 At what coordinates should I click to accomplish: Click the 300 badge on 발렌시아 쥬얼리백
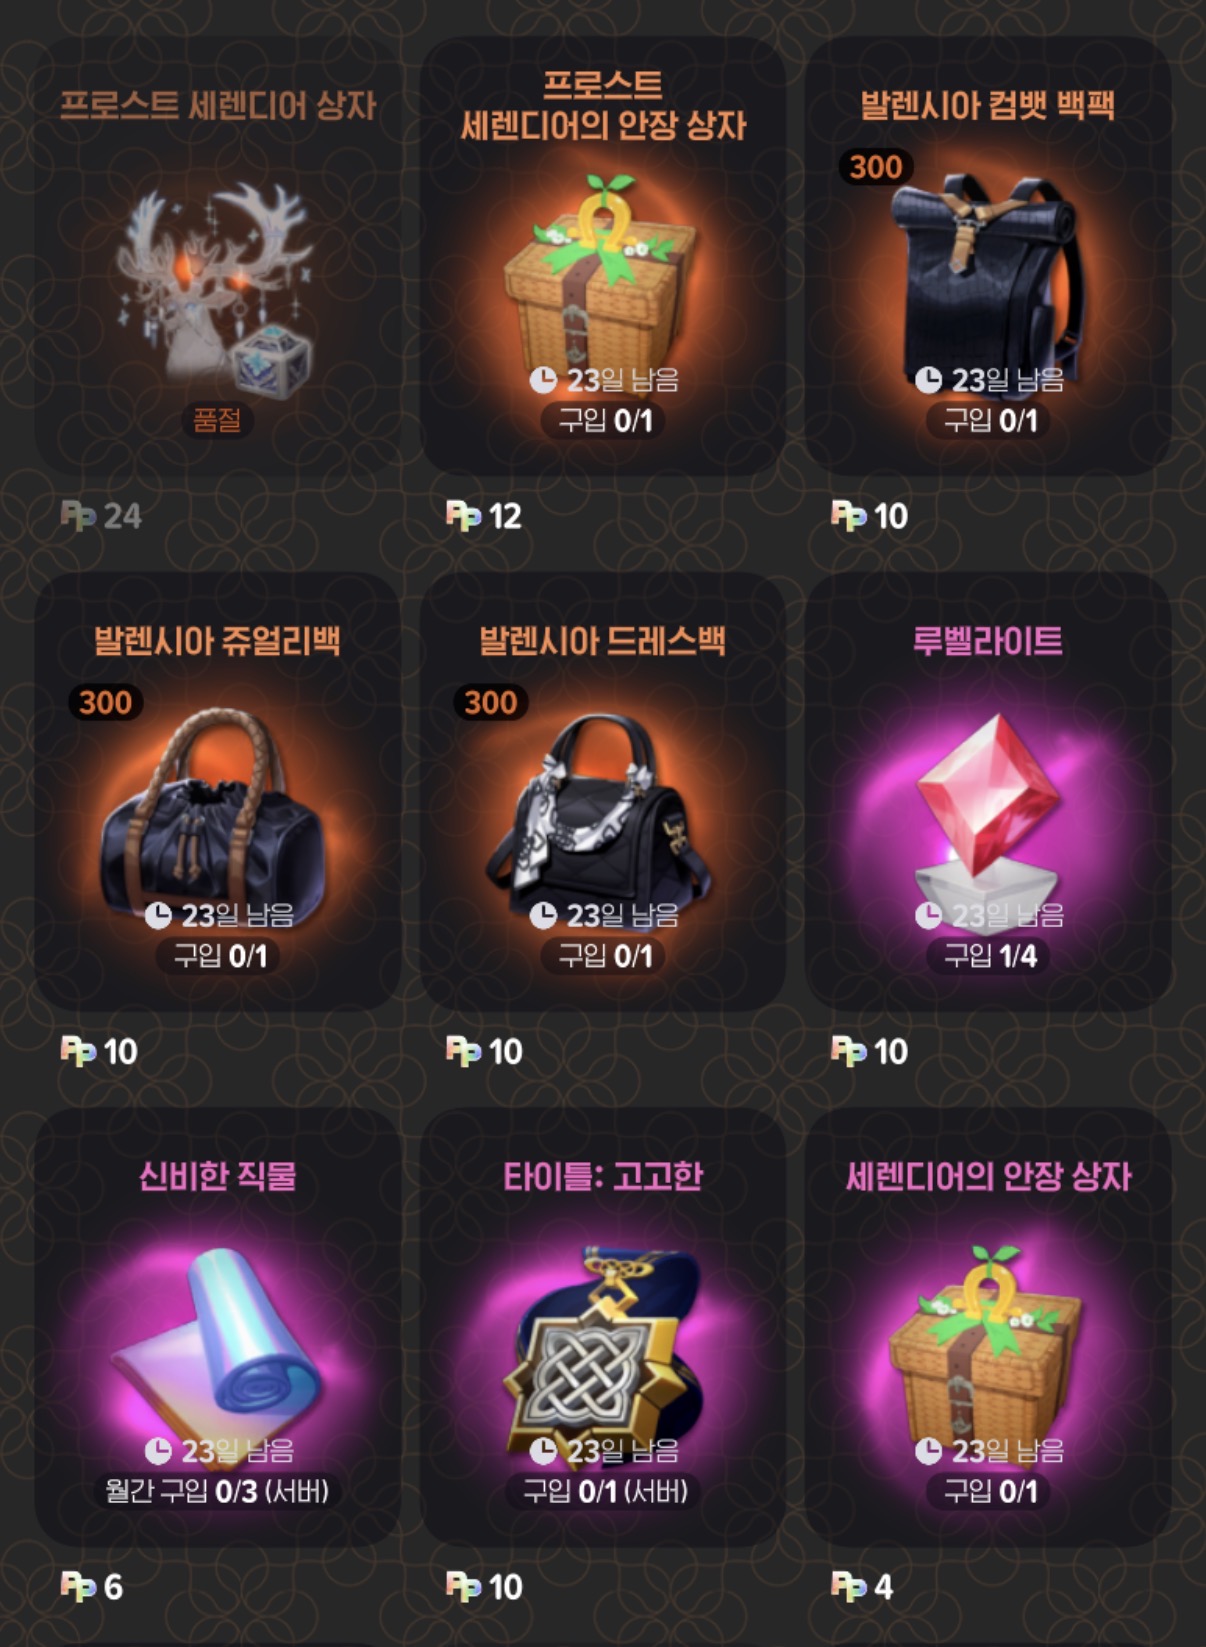(105, 702)
